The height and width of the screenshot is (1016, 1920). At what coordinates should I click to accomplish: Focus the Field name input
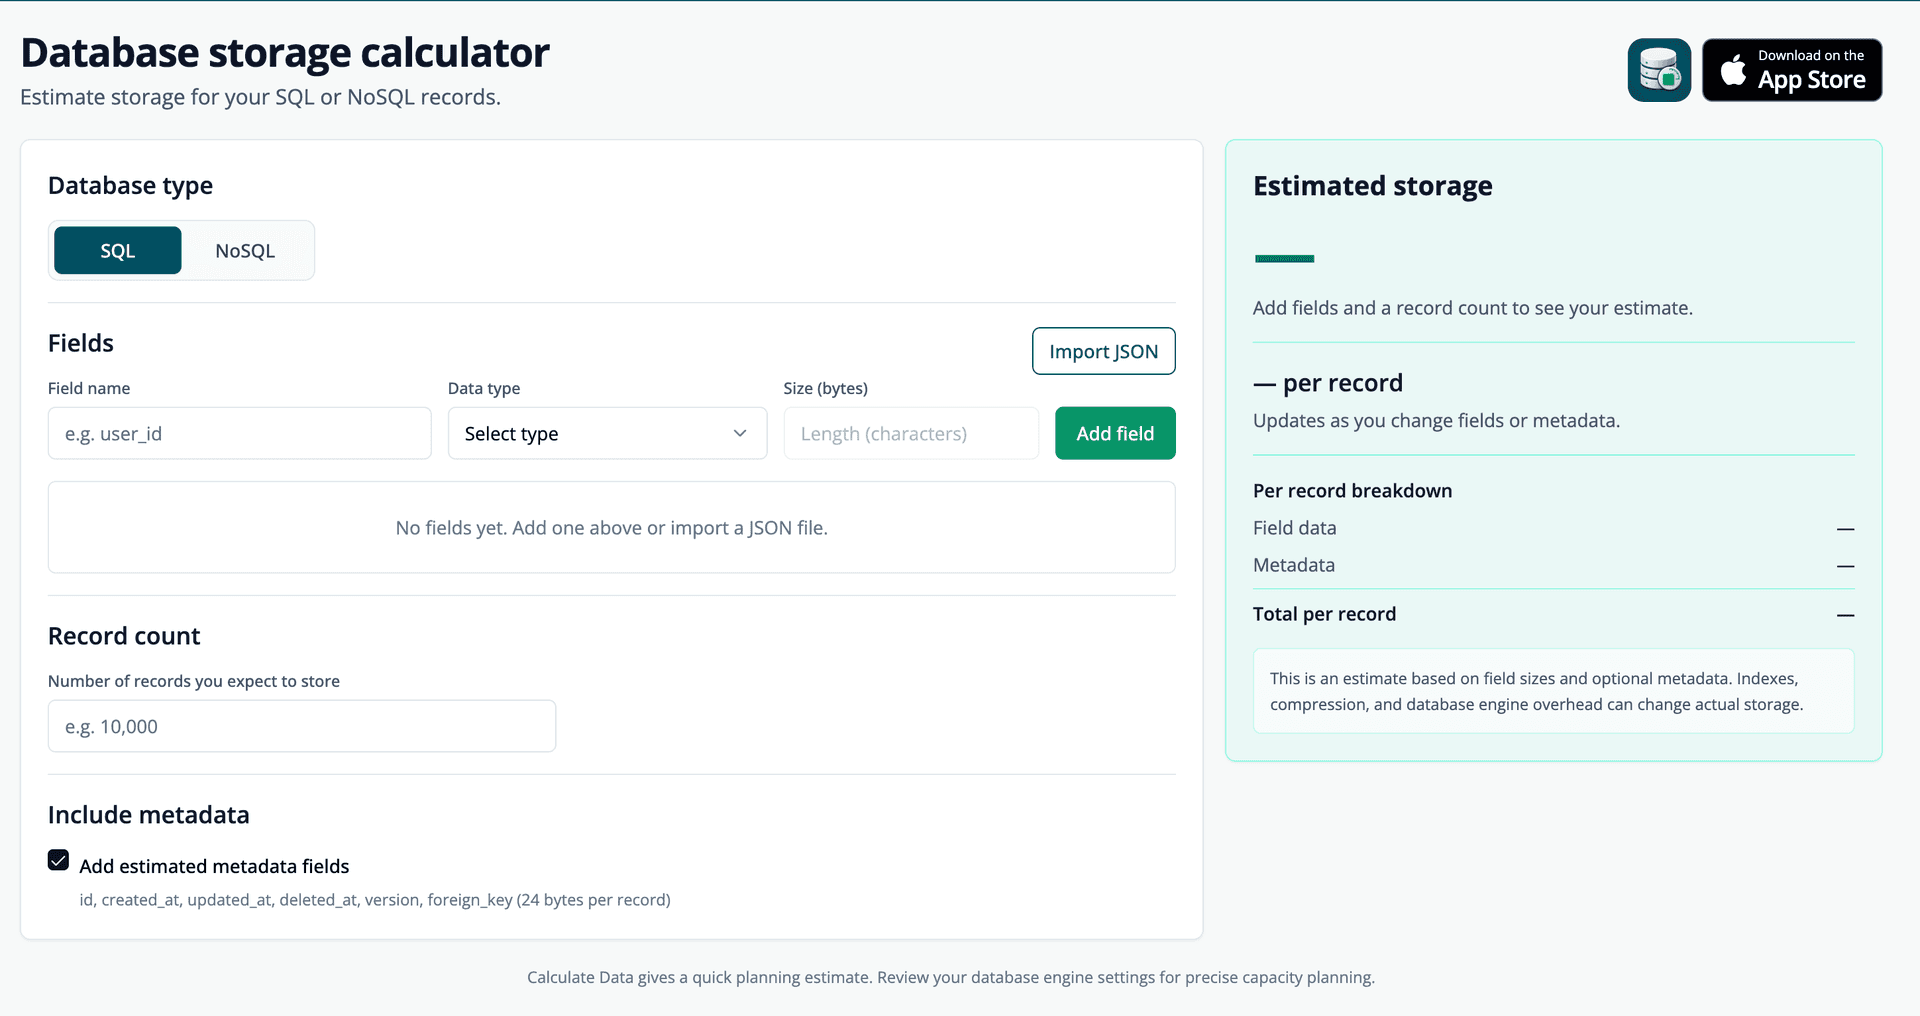(240, 433)
